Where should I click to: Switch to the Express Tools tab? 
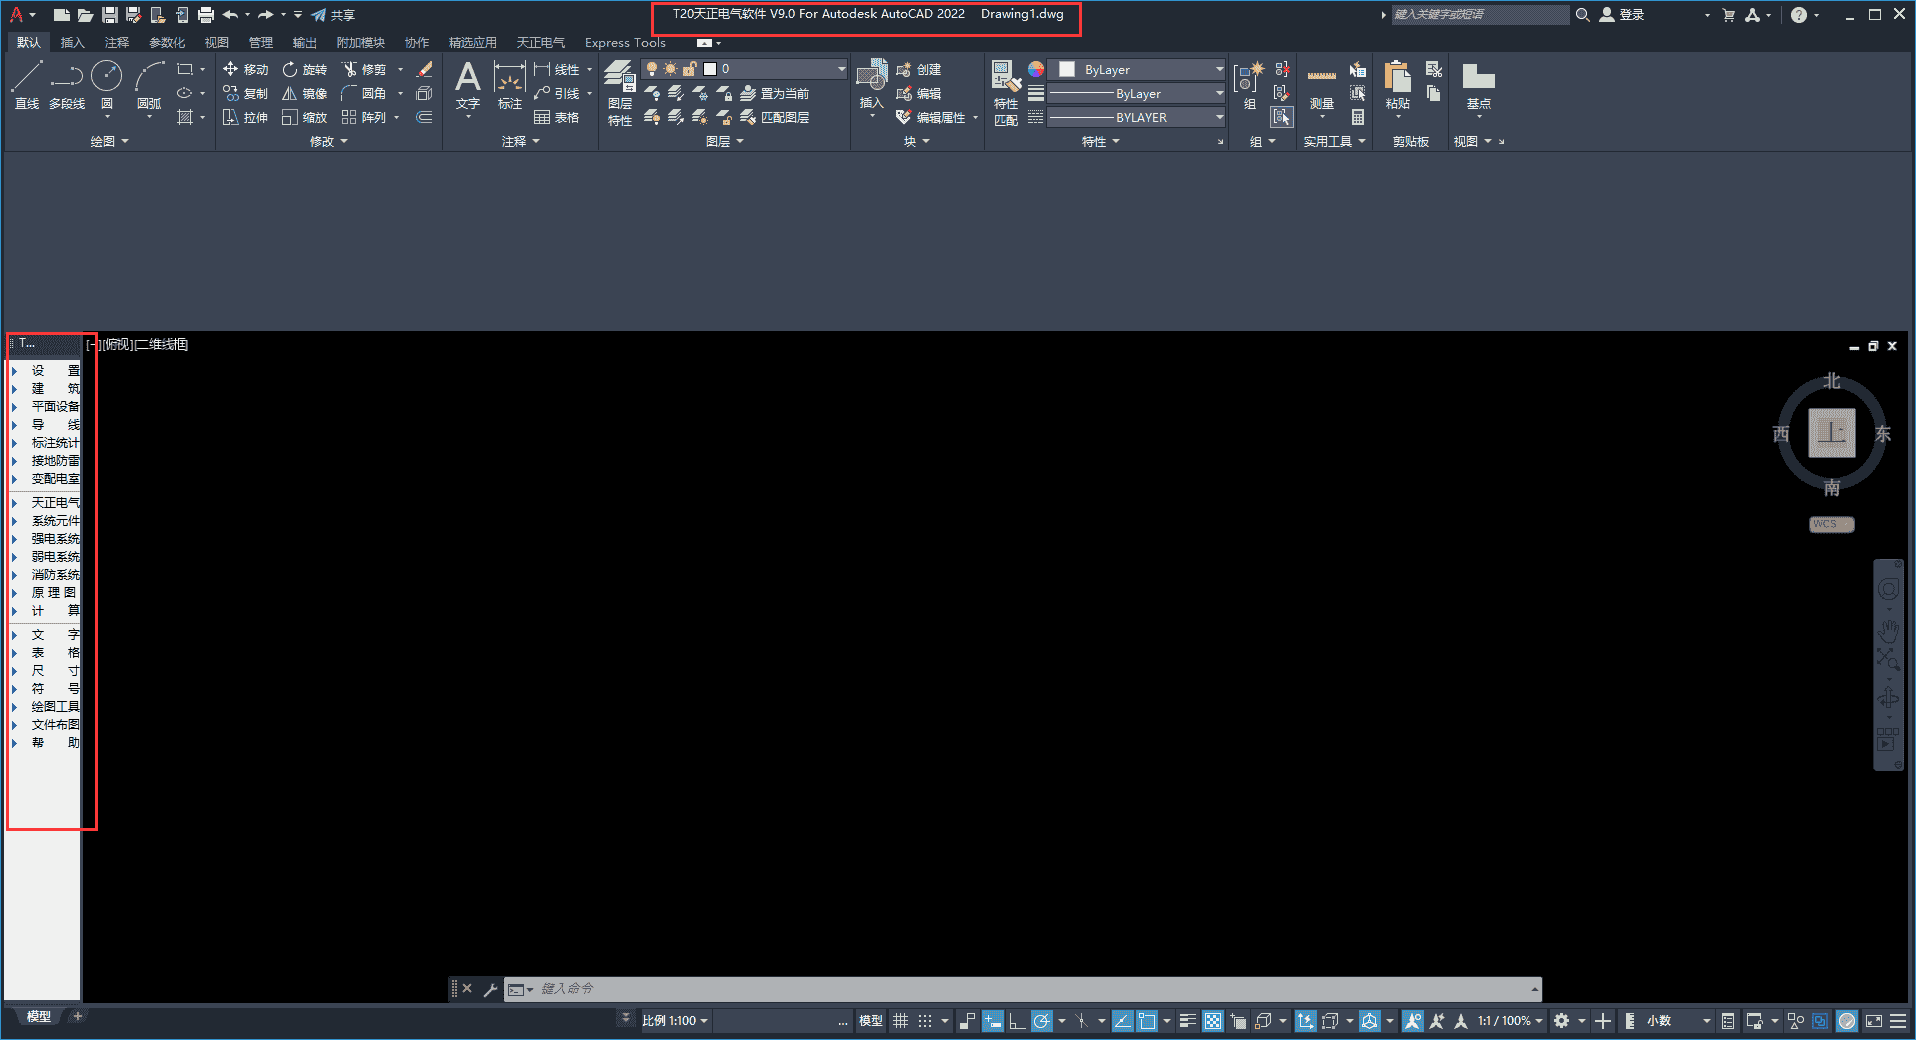click(x=625, y=42)
